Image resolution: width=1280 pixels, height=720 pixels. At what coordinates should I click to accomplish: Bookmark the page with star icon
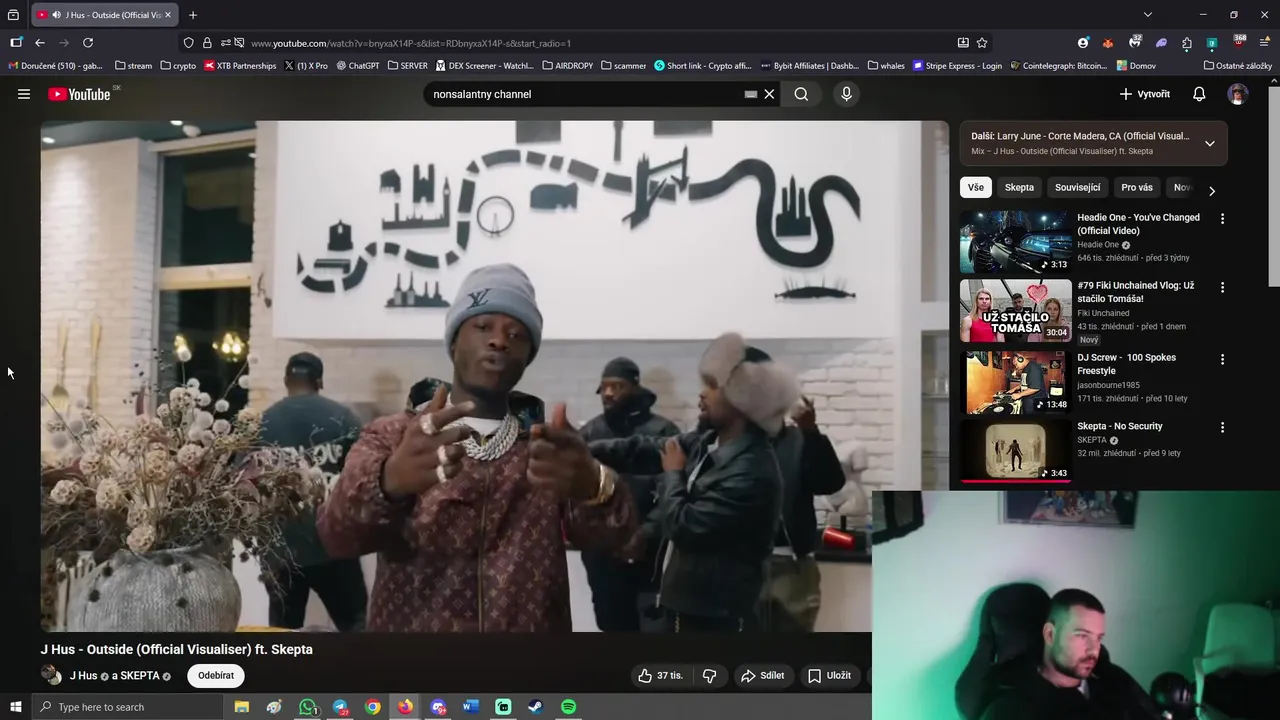982,43
